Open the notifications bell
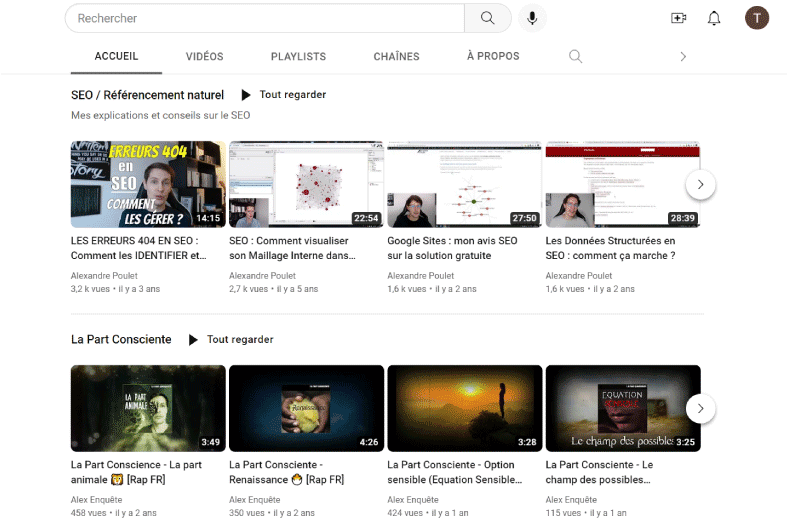The height and width of the screenshot is (530, 800). point(714,18)
